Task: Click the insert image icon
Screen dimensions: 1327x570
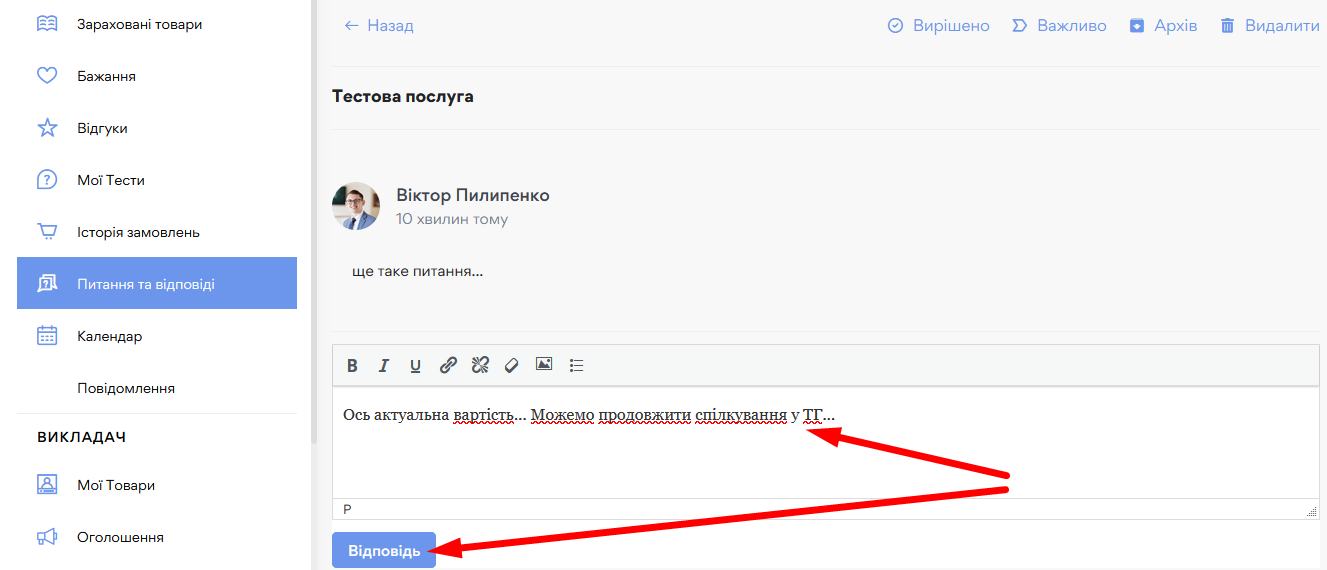Action: 544,365
